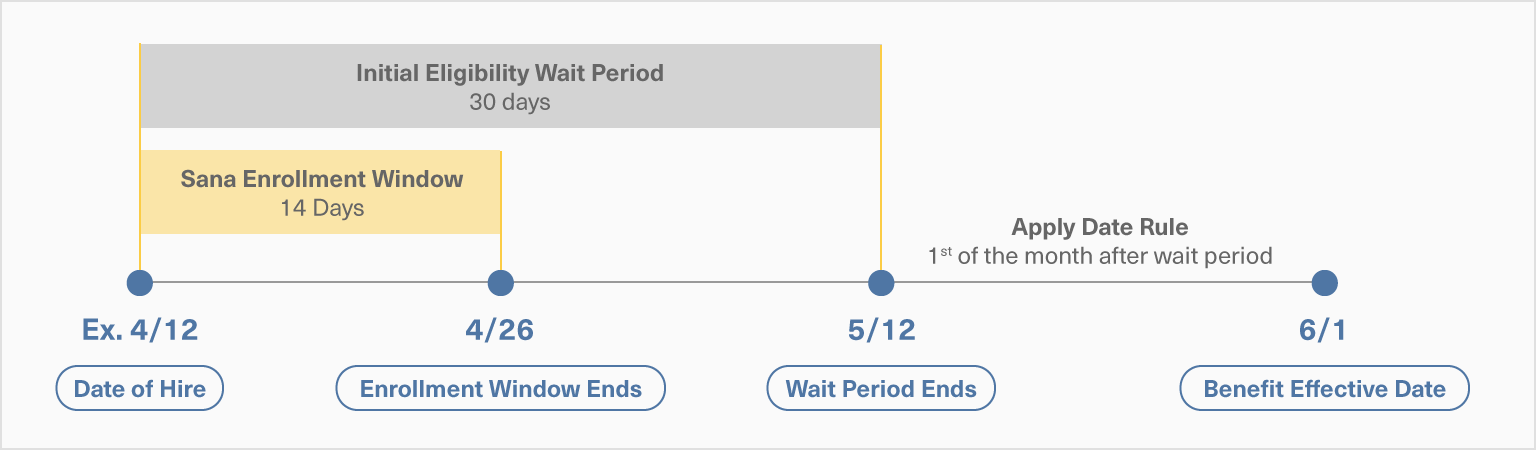Click the '30 days' text in gray bar

click(510, 102)
